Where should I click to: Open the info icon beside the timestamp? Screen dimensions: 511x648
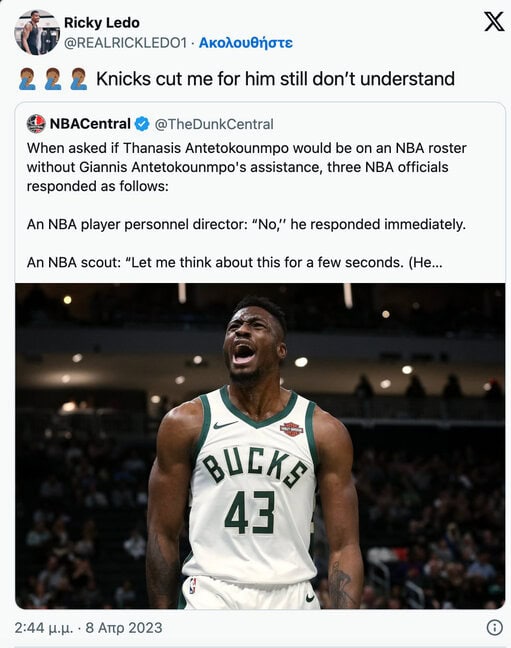coord(494,627)
